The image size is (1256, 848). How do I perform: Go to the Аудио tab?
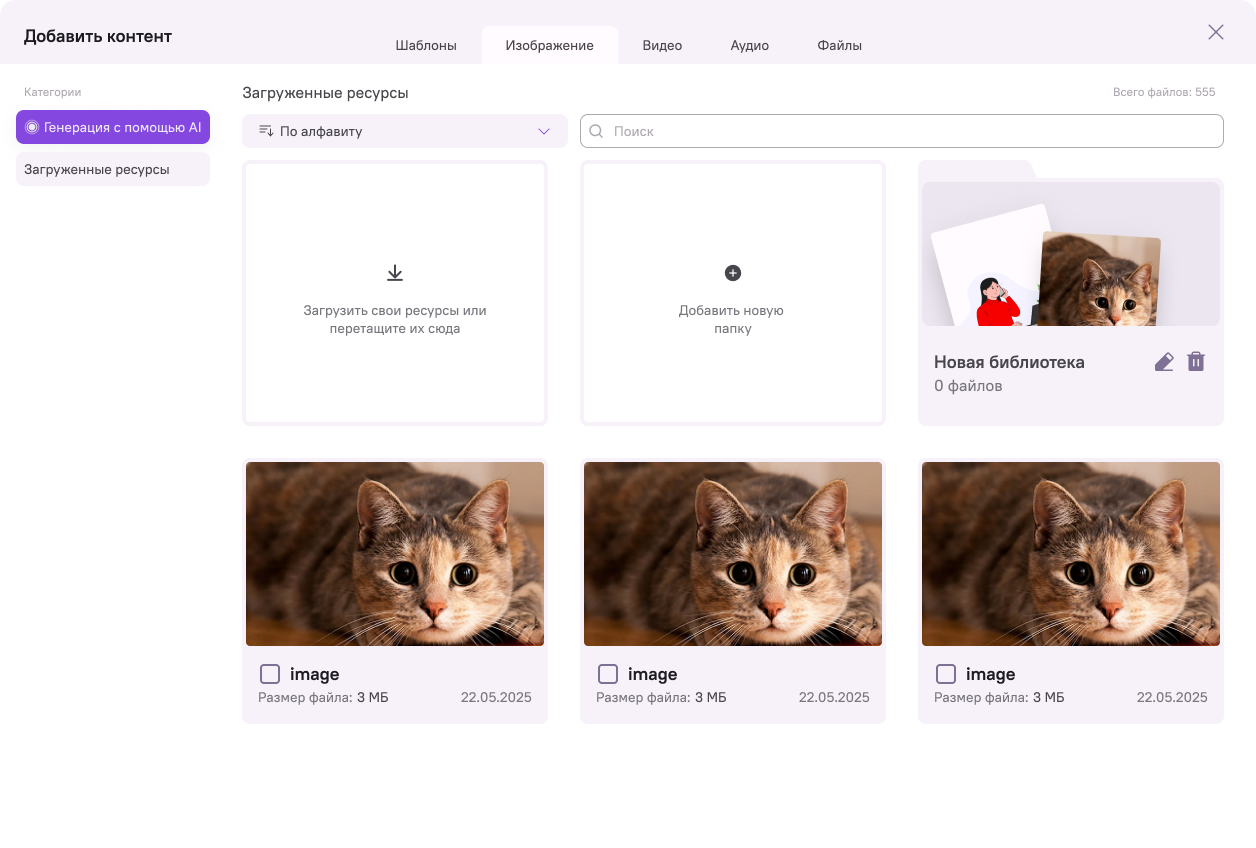click(x=750, y=45)
